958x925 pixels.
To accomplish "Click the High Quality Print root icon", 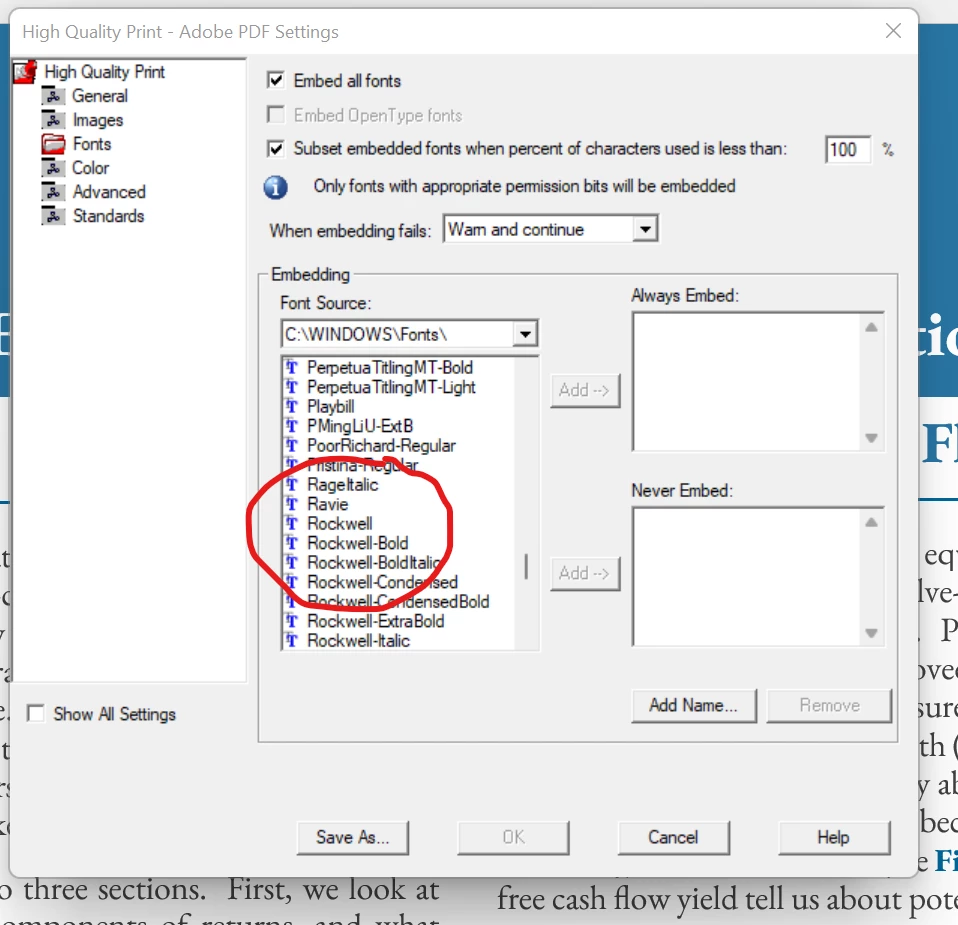I will pyautogui.click(x=25, y=72).
